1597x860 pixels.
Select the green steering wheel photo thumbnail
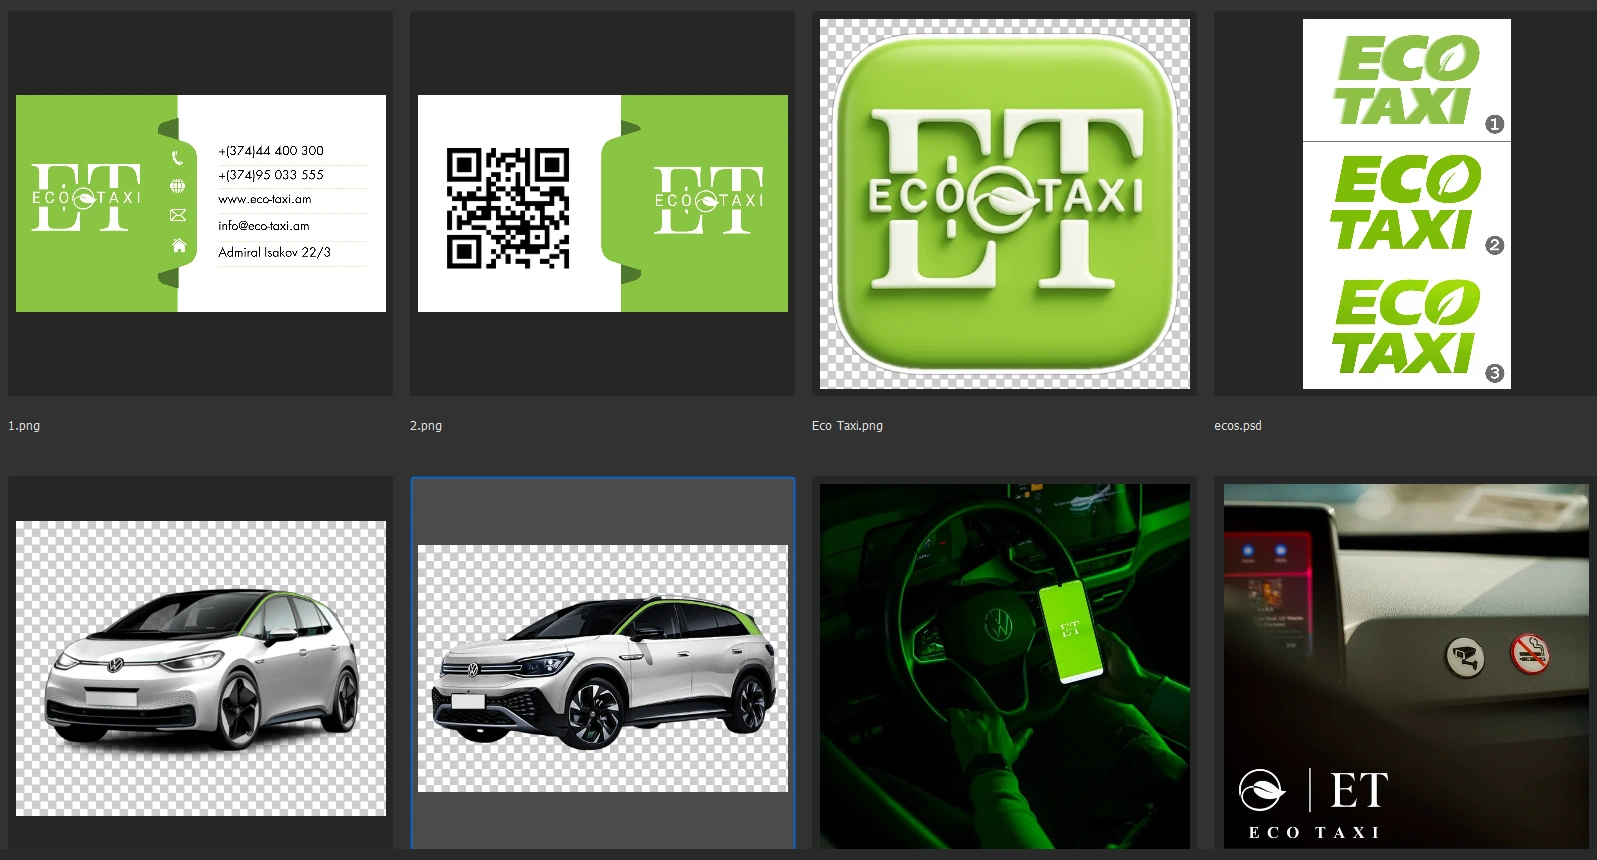(1004, 666)
